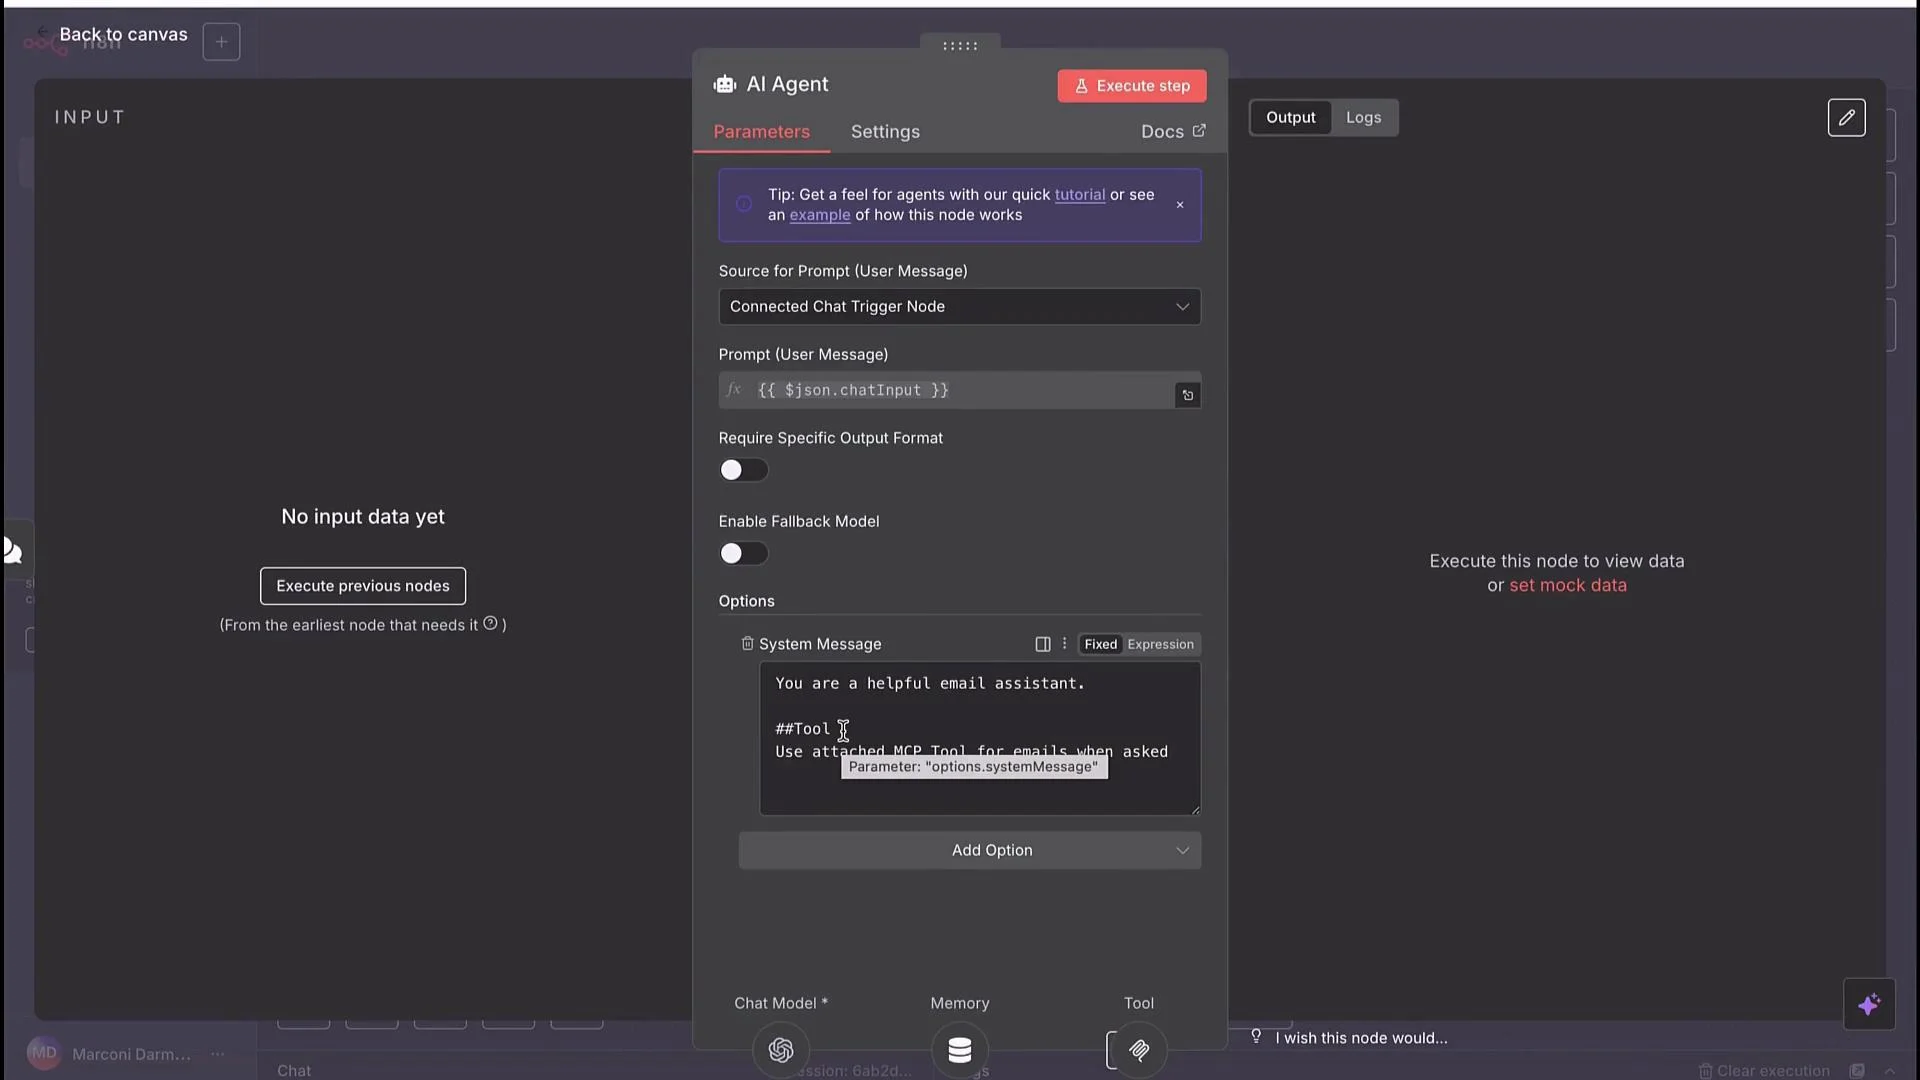Click the fx expression icon
Viewport: 1920px width, 1080px height.
point(734,390)
